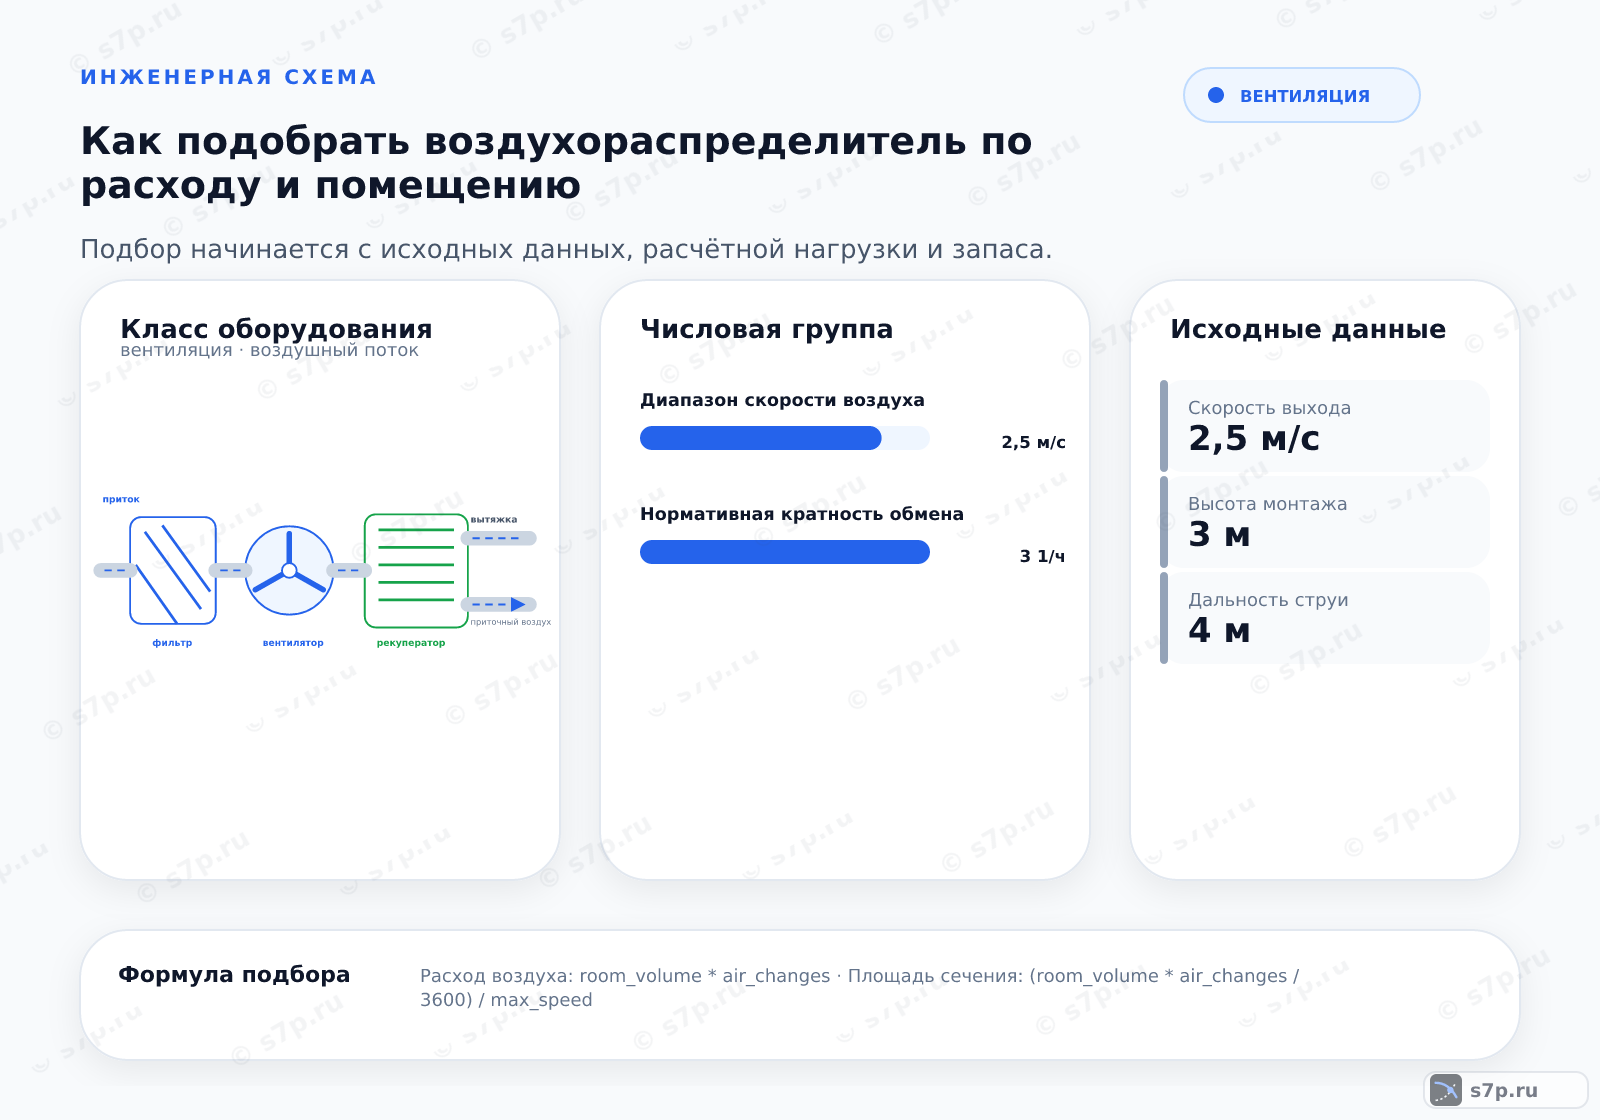Click the '3 м' mounting height value

click(1219, 535)
